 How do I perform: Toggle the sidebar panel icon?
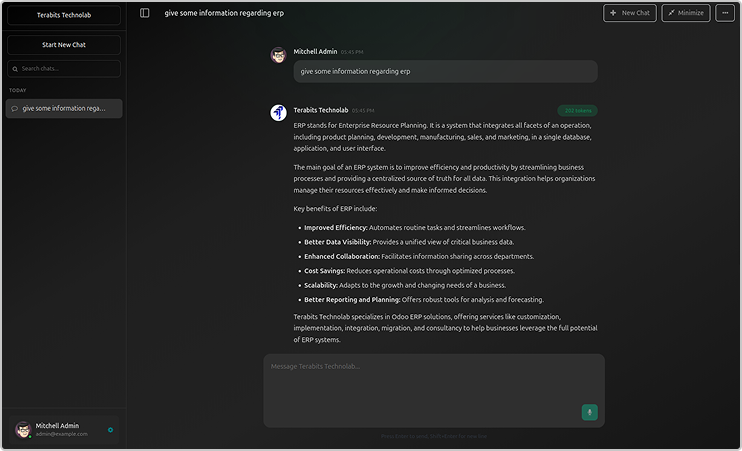point(145,13)
